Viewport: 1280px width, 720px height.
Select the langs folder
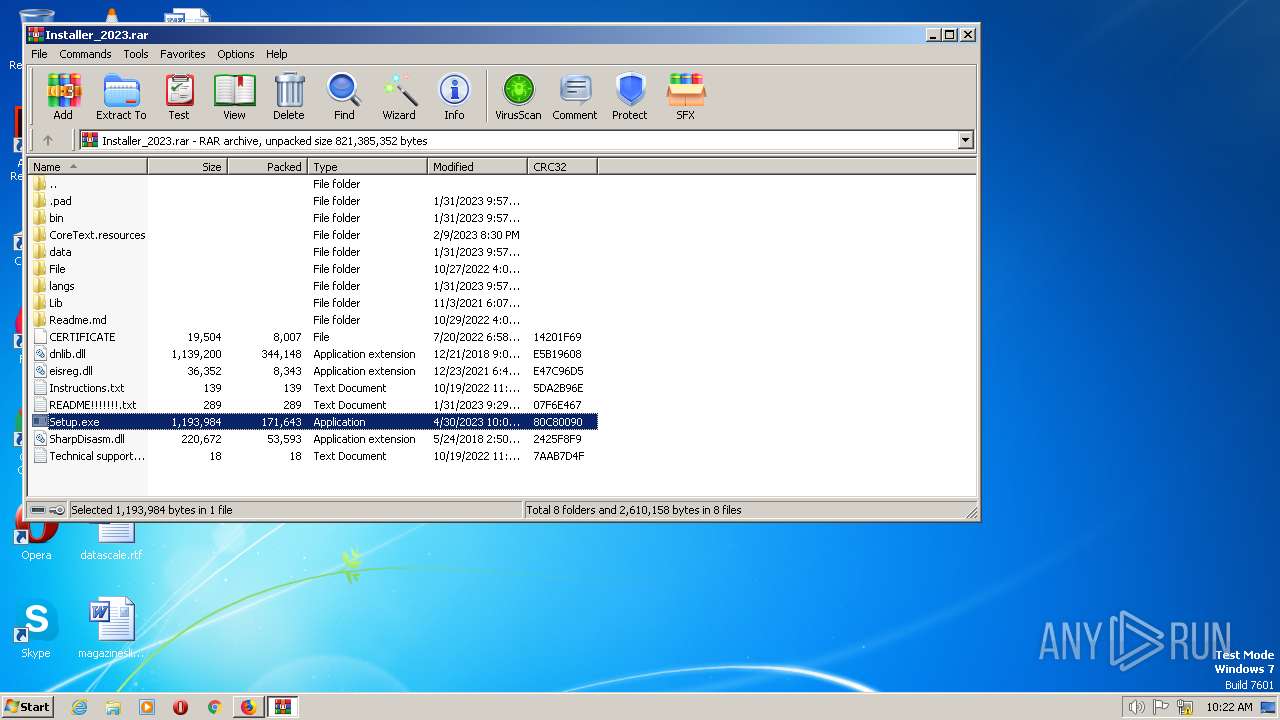click(313, 286)
